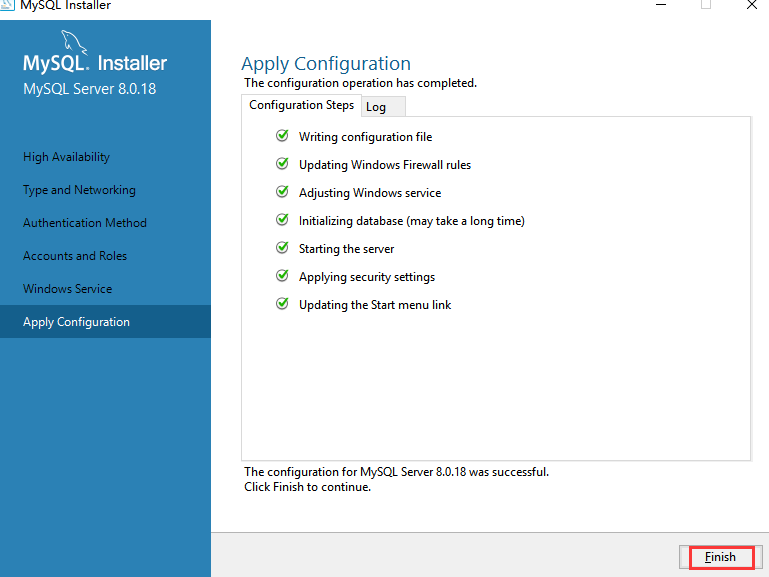The height and width of the screenshot is (577, 769).
Task: Select the Configuration Steps tab
Action: 301,105
